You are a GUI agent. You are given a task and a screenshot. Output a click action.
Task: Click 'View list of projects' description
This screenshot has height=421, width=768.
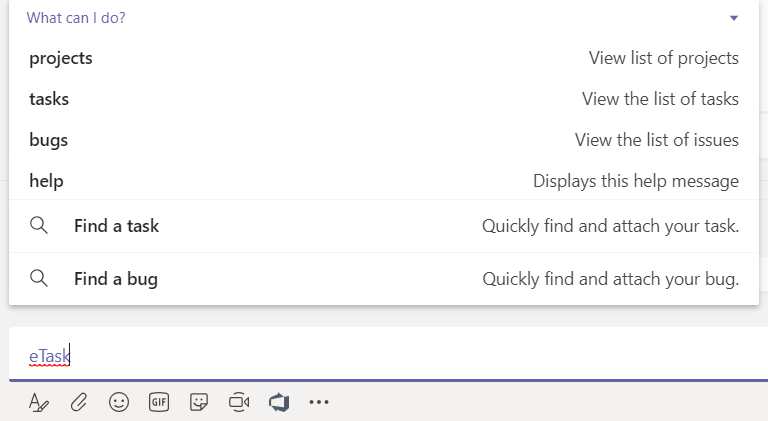(663, 58)
